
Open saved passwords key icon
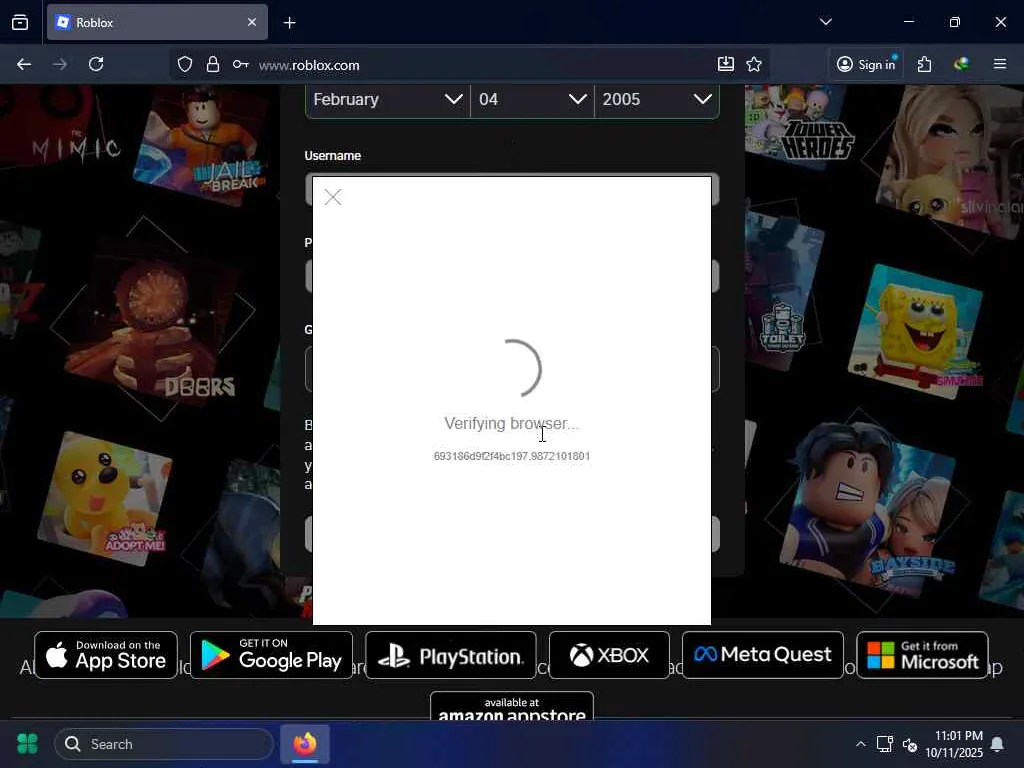[241, 65]
